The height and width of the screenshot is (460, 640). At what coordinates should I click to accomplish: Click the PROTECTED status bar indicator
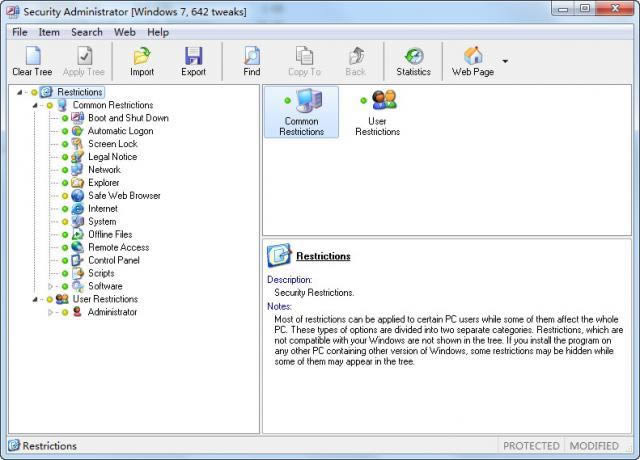[x=531, y=446]
